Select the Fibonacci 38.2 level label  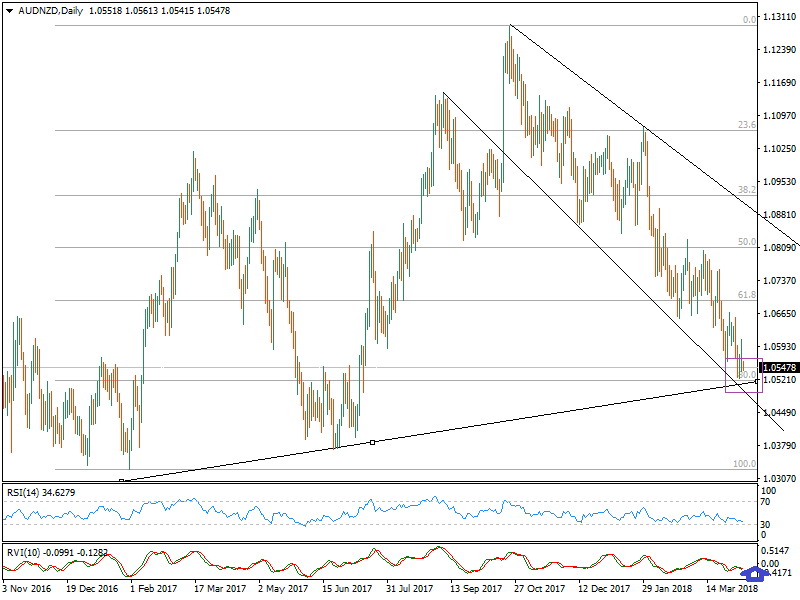(747, 190)
